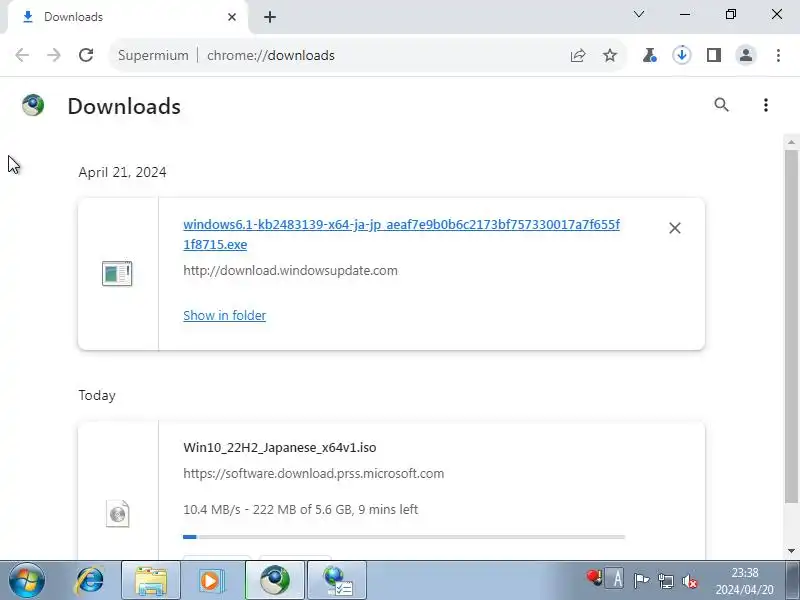This screenshot has height=600, width=800.
Task: Click the download.windowsupdate.com URL text
Action: point(290,270)
